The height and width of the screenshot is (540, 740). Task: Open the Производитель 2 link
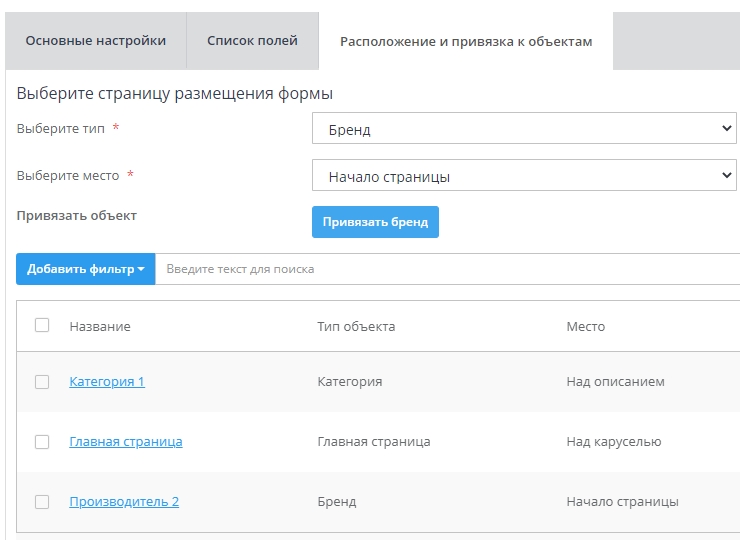[x=124, y=502]
